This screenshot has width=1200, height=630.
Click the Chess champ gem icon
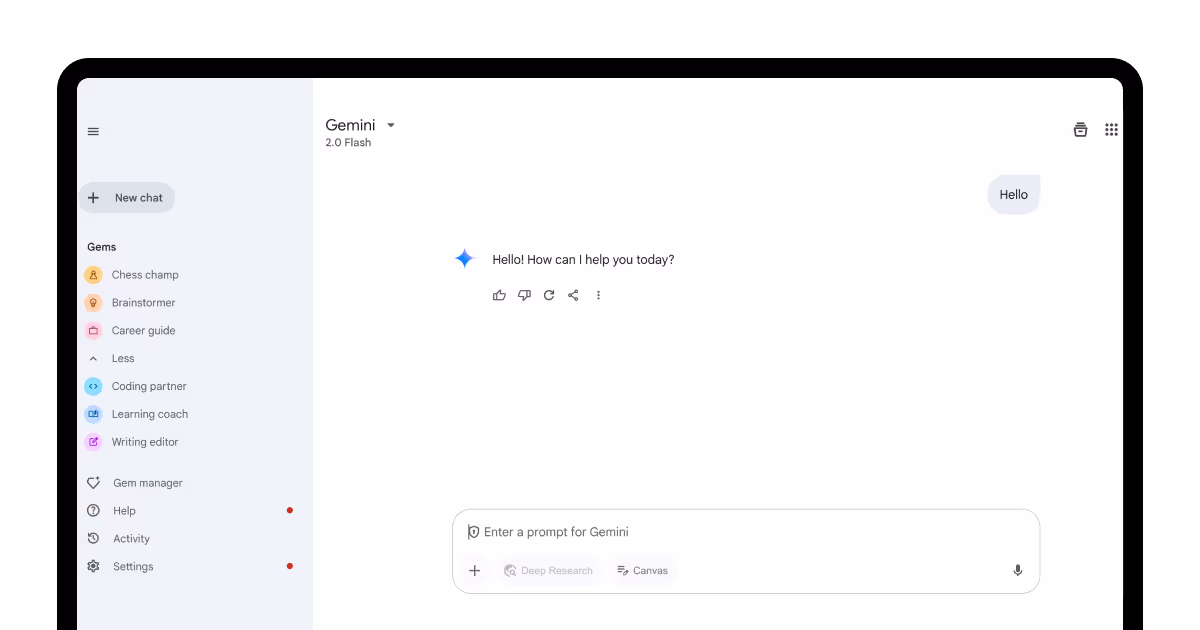coord(93,274)
